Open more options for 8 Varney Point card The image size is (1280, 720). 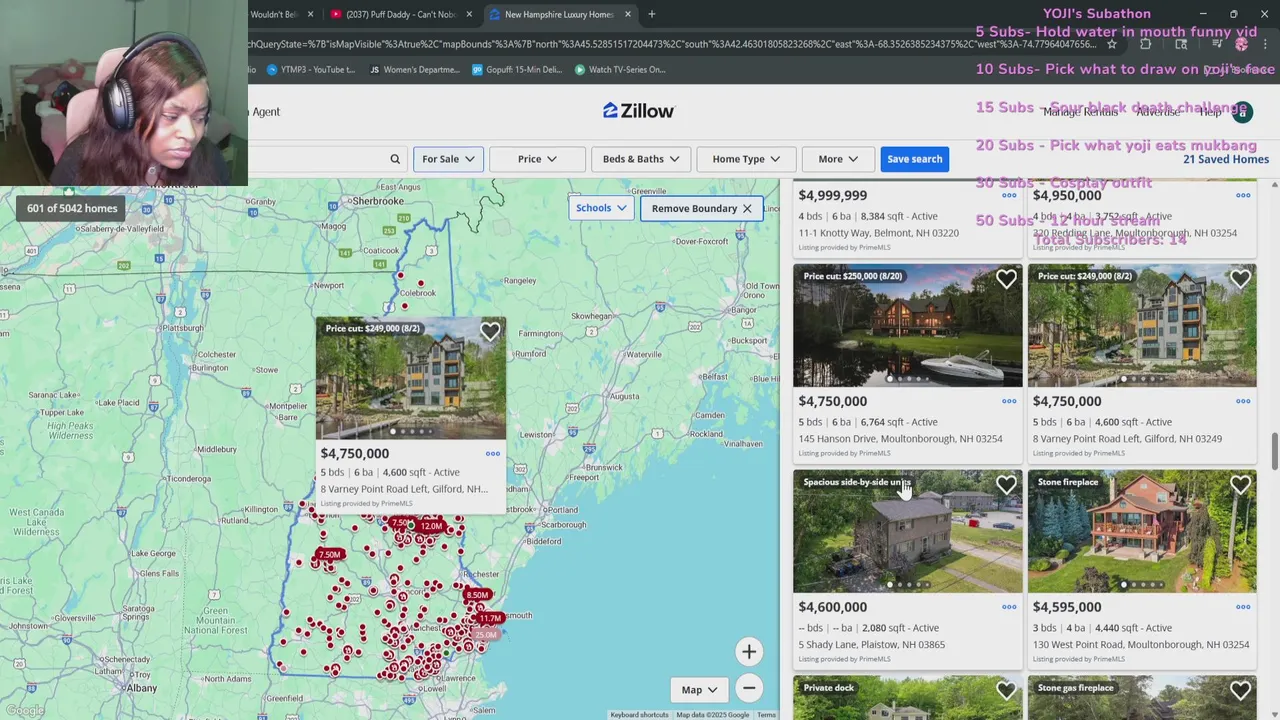1243,401
